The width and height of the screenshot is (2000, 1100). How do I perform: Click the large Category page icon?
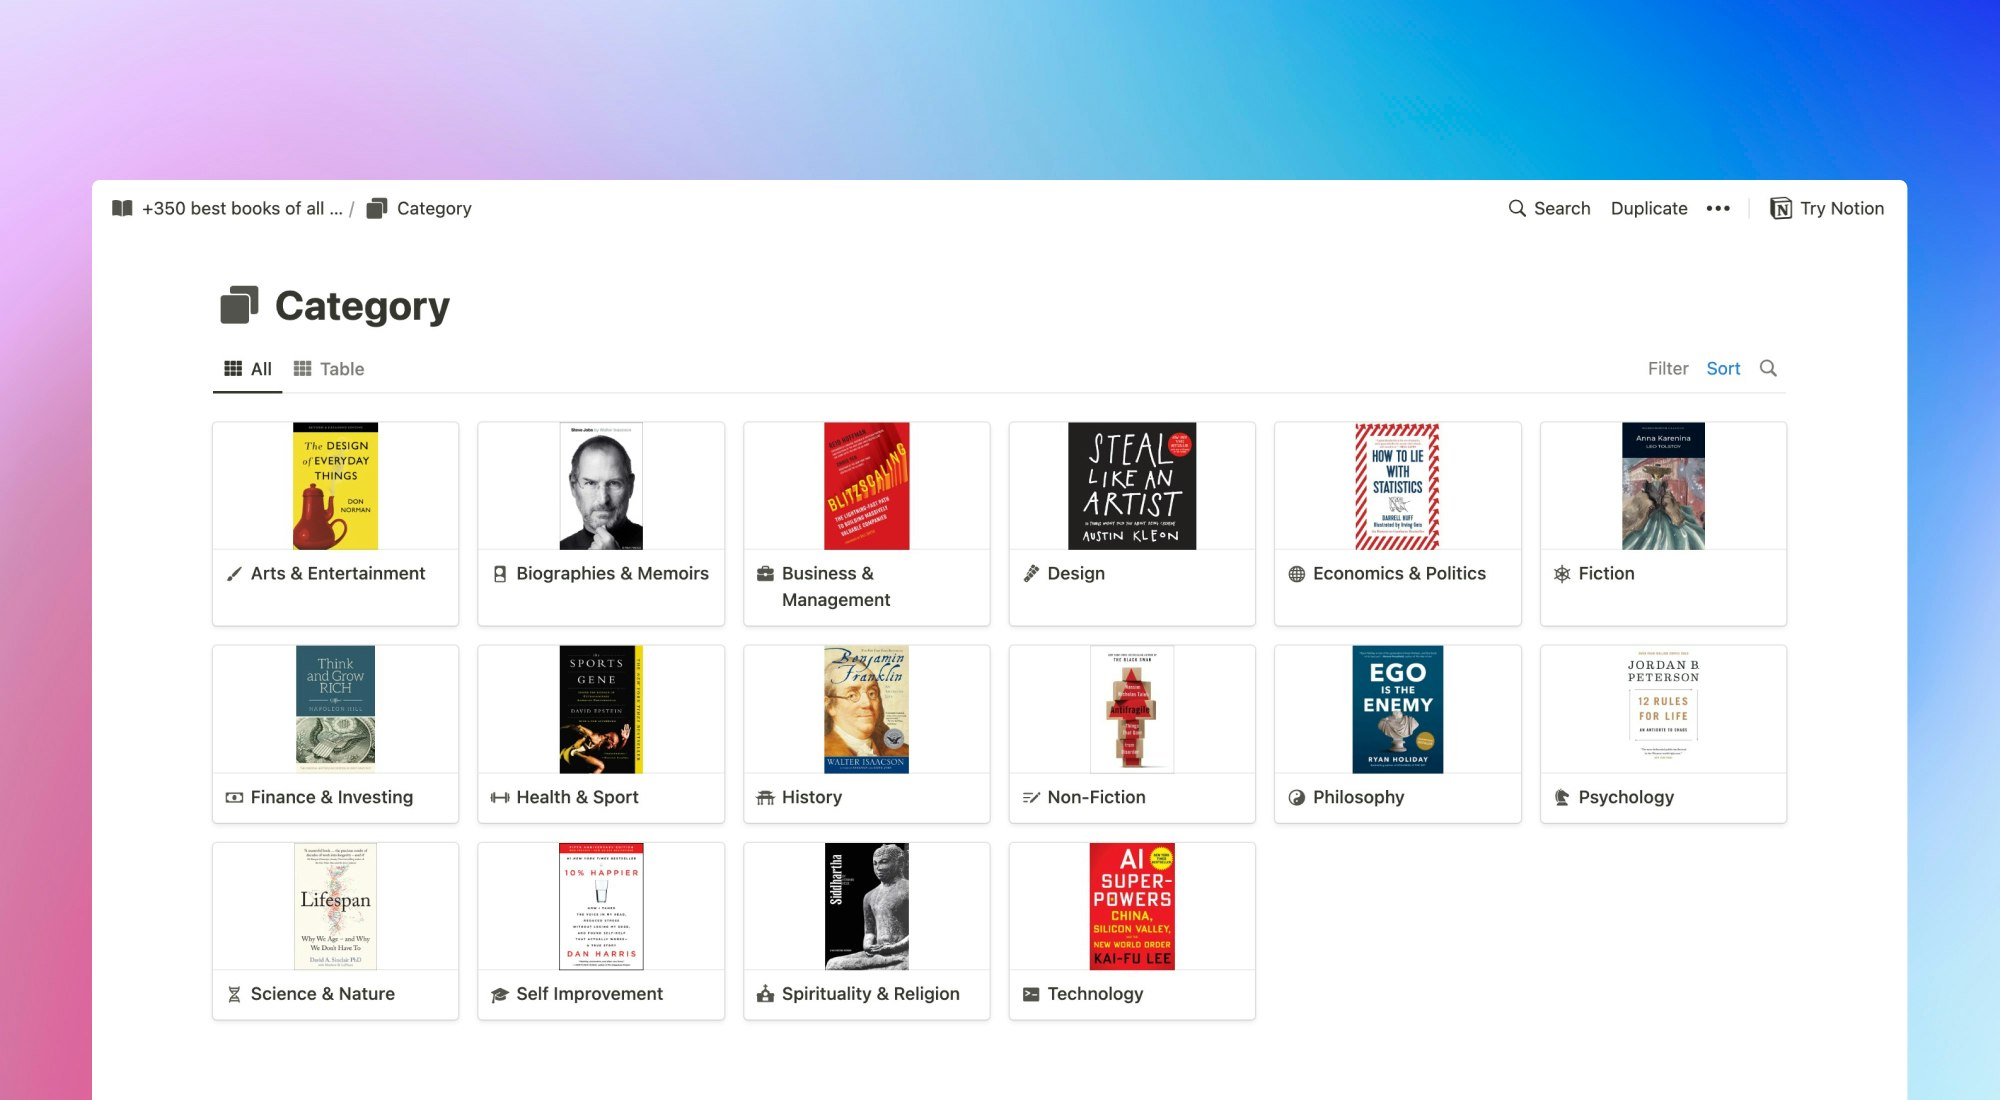point(239,305)
